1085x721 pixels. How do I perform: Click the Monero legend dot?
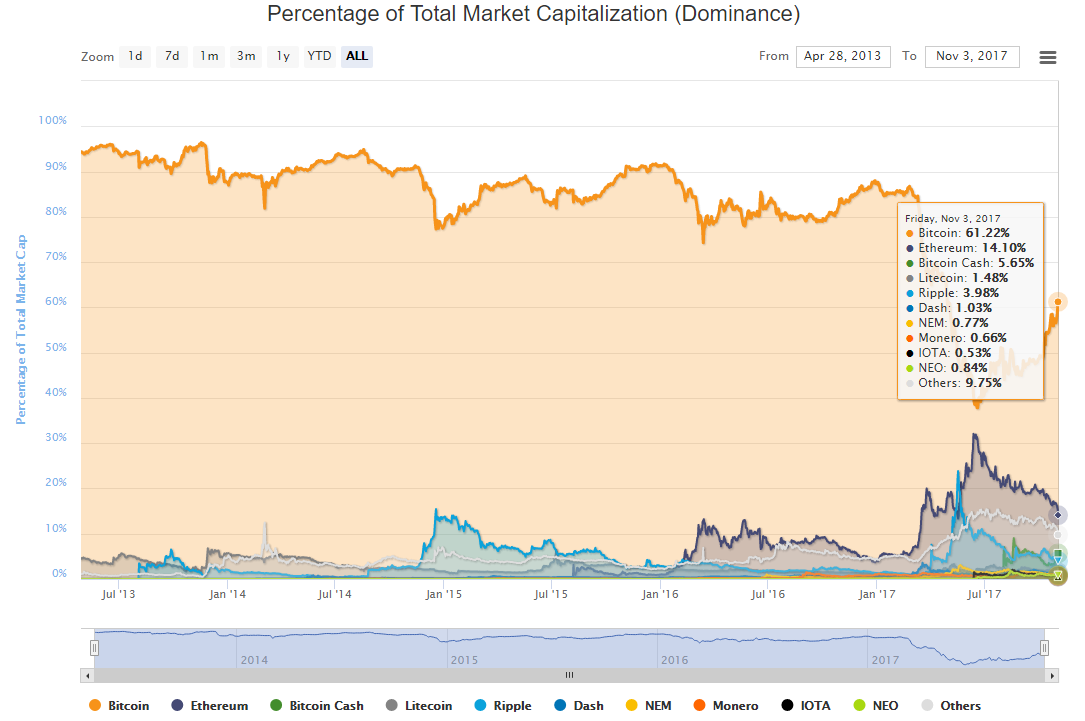700,705
